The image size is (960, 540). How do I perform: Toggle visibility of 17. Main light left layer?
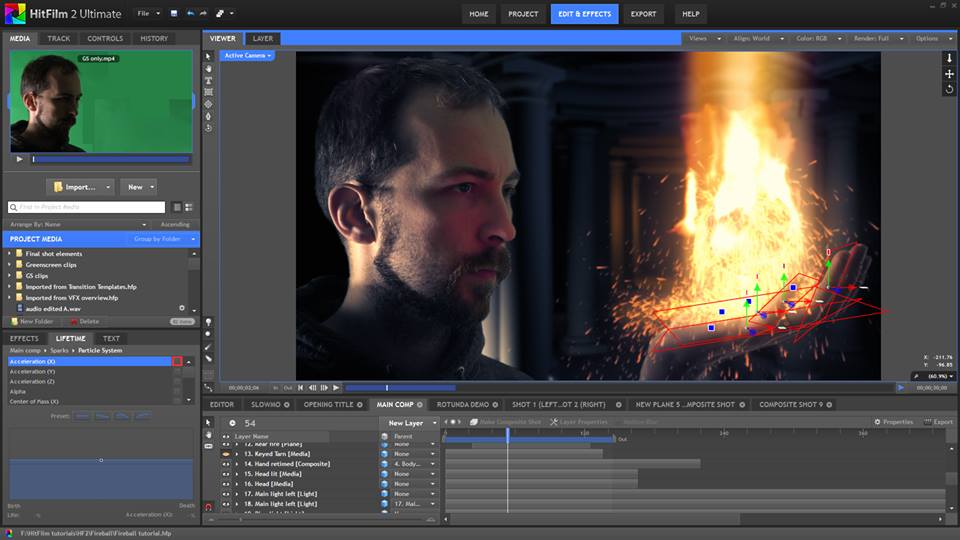coord(226,494)
